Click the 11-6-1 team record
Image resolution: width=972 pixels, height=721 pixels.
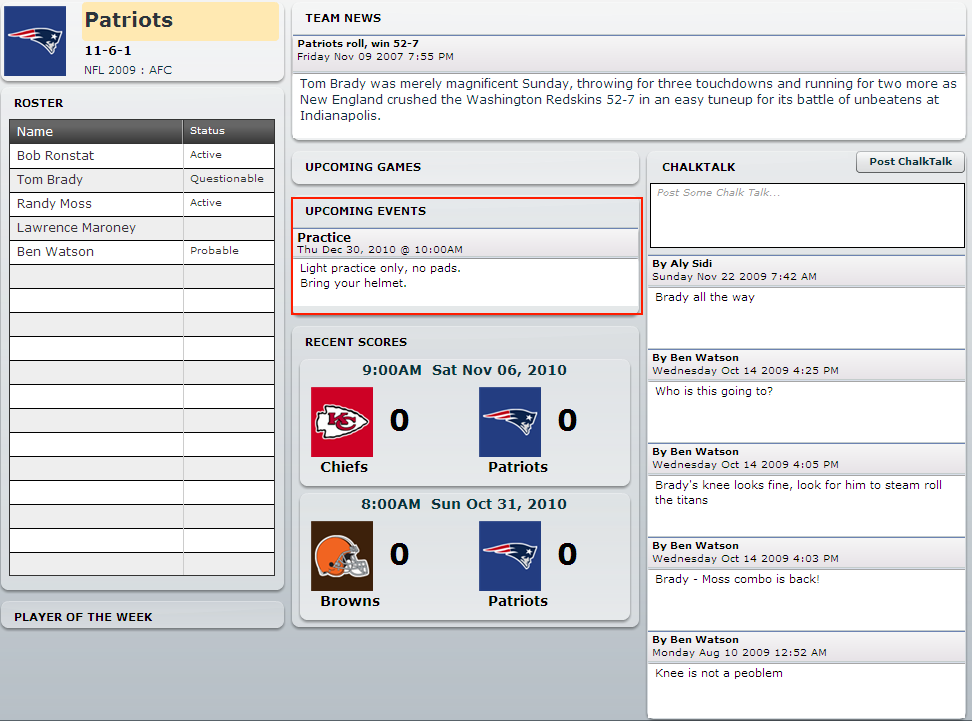pyautogui.click(x=108, y=51)
